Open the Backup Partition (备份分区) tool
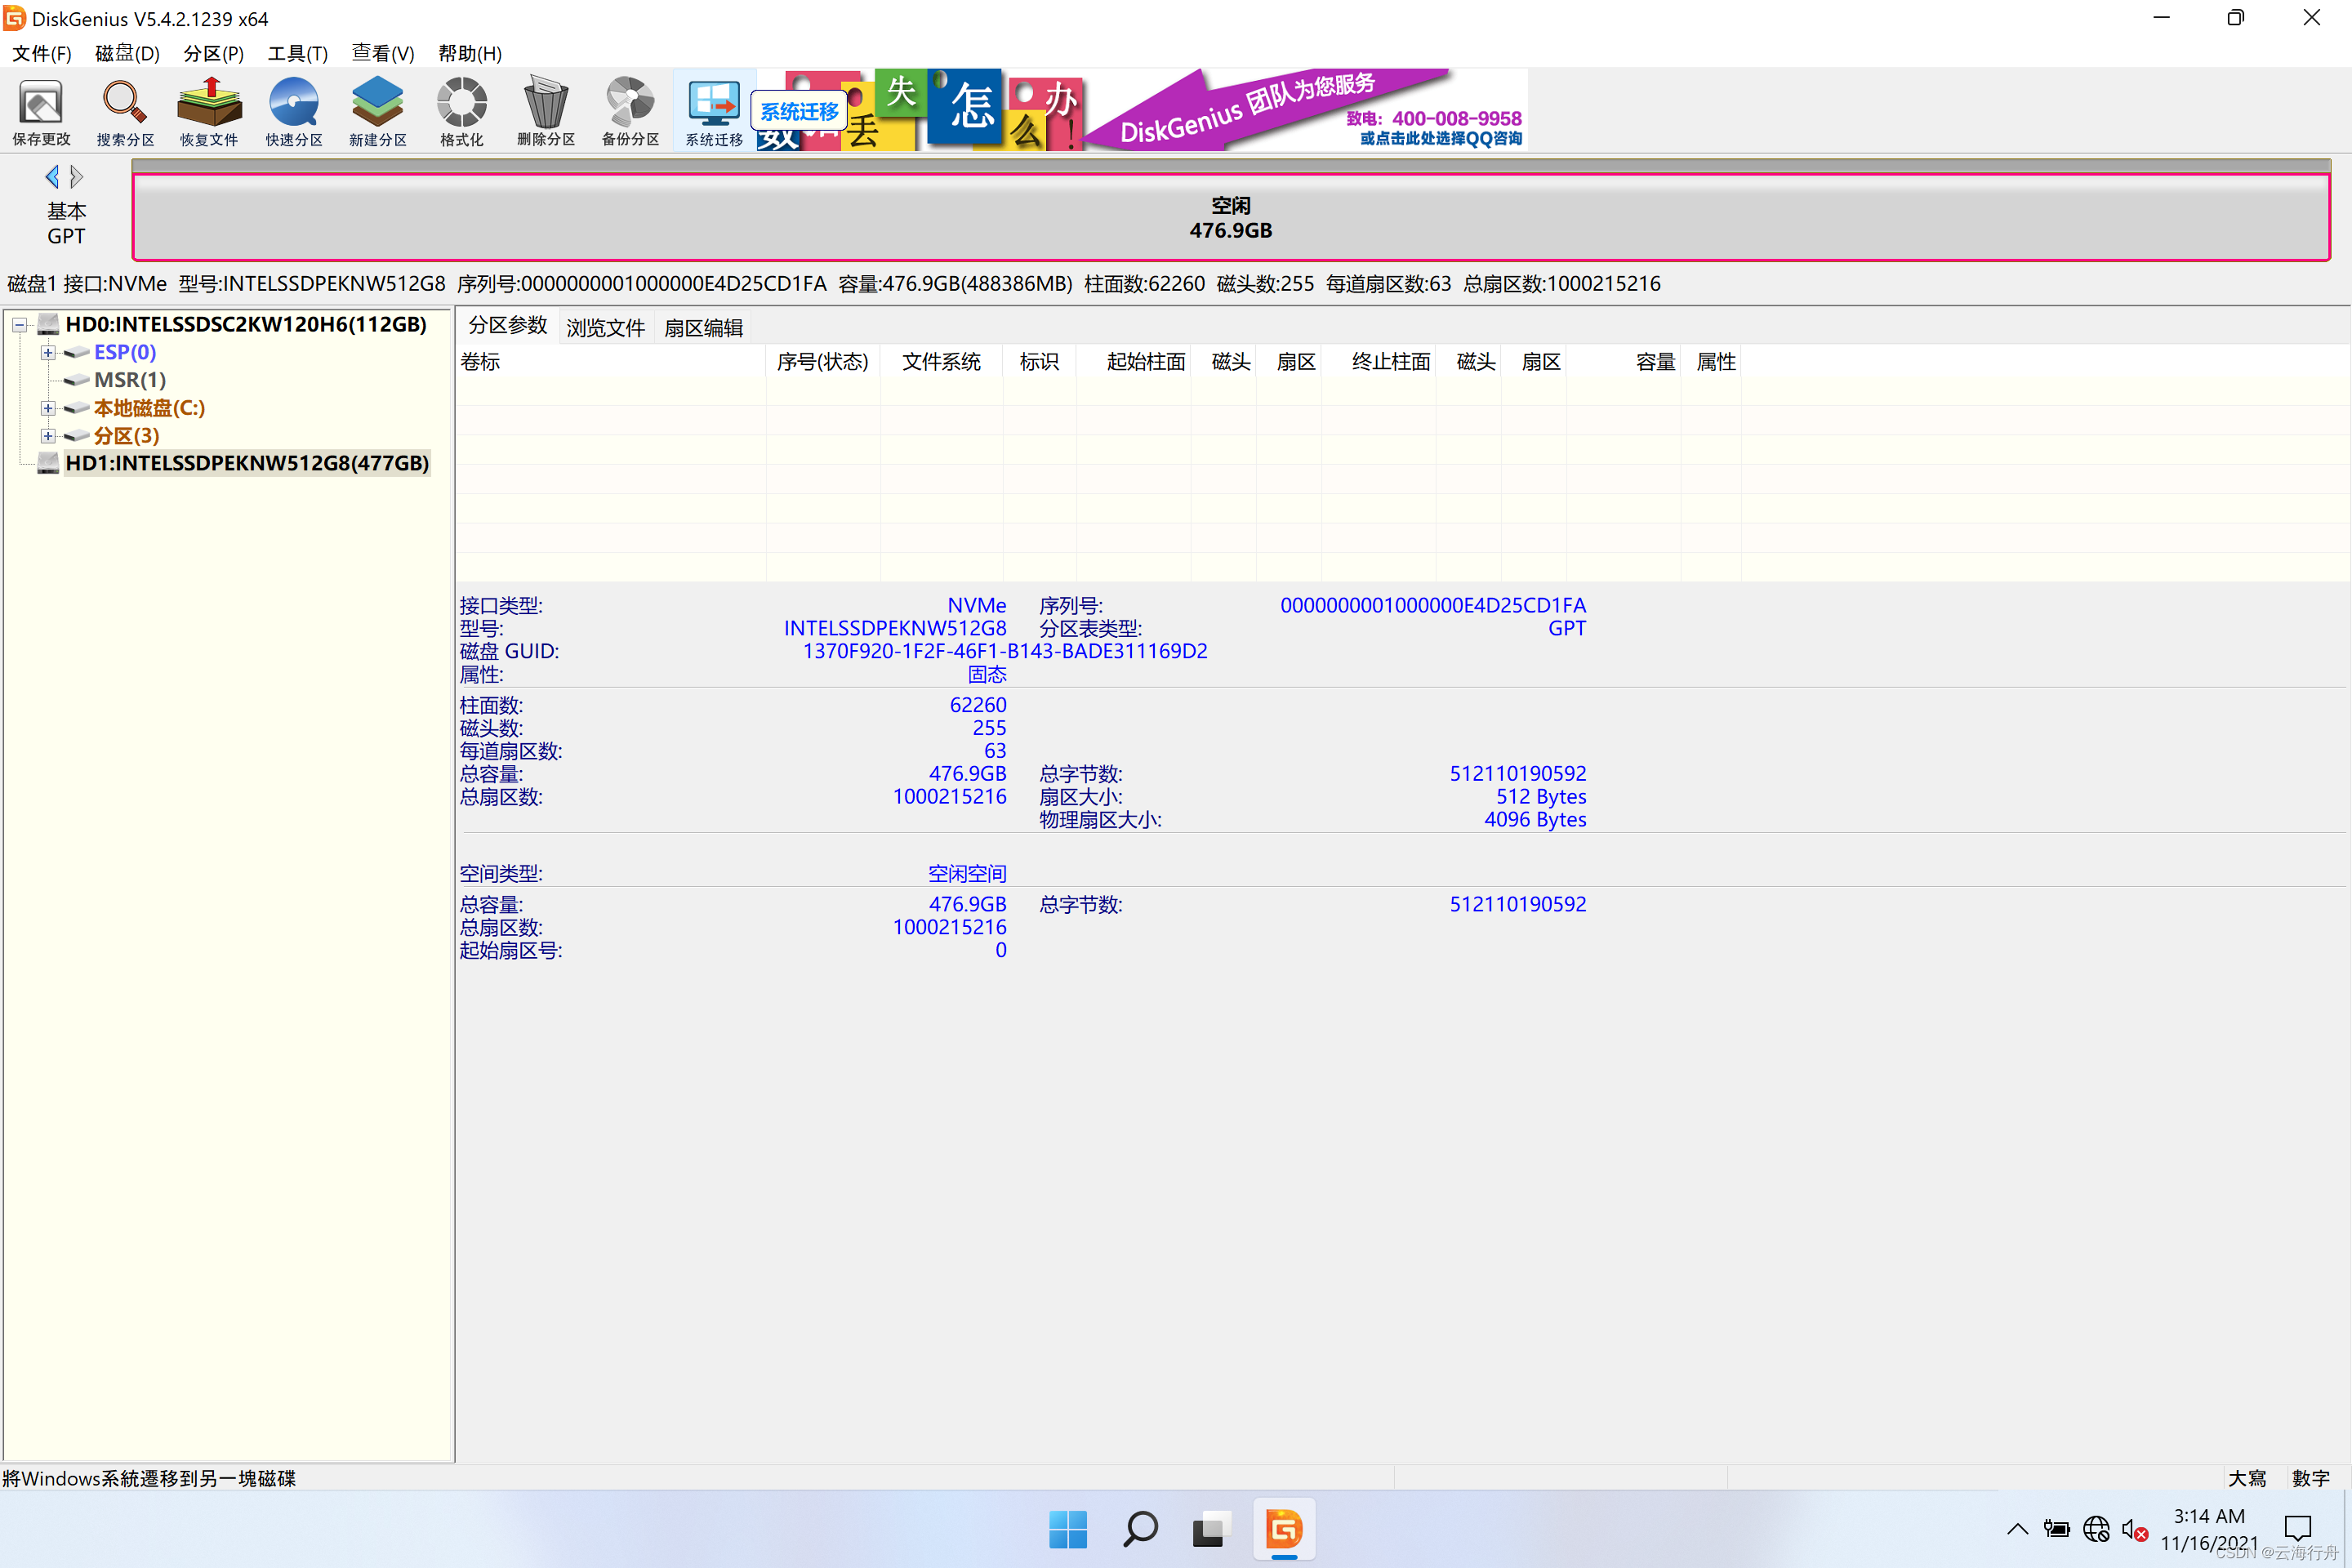The image size is (2352, 1568). 630,112
